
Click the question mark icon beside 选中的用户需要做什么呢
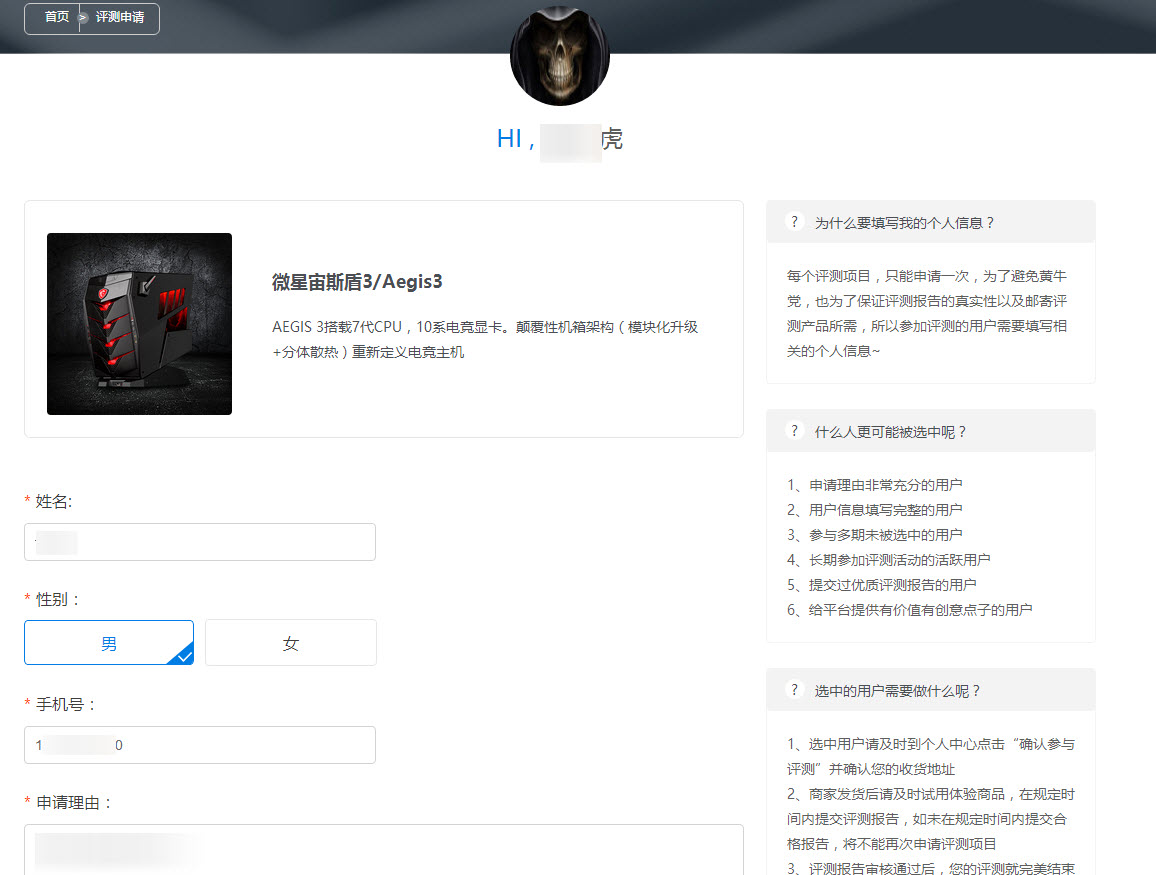tap(794, 689)
